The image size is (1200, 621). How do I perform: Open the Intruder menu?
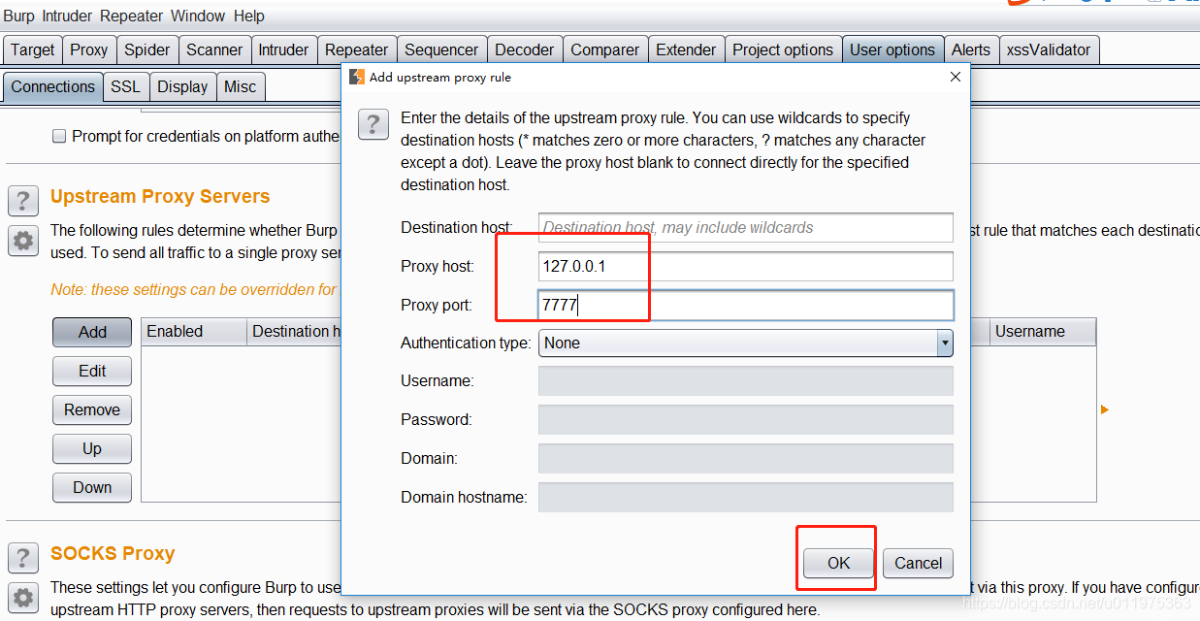[68, 16]
